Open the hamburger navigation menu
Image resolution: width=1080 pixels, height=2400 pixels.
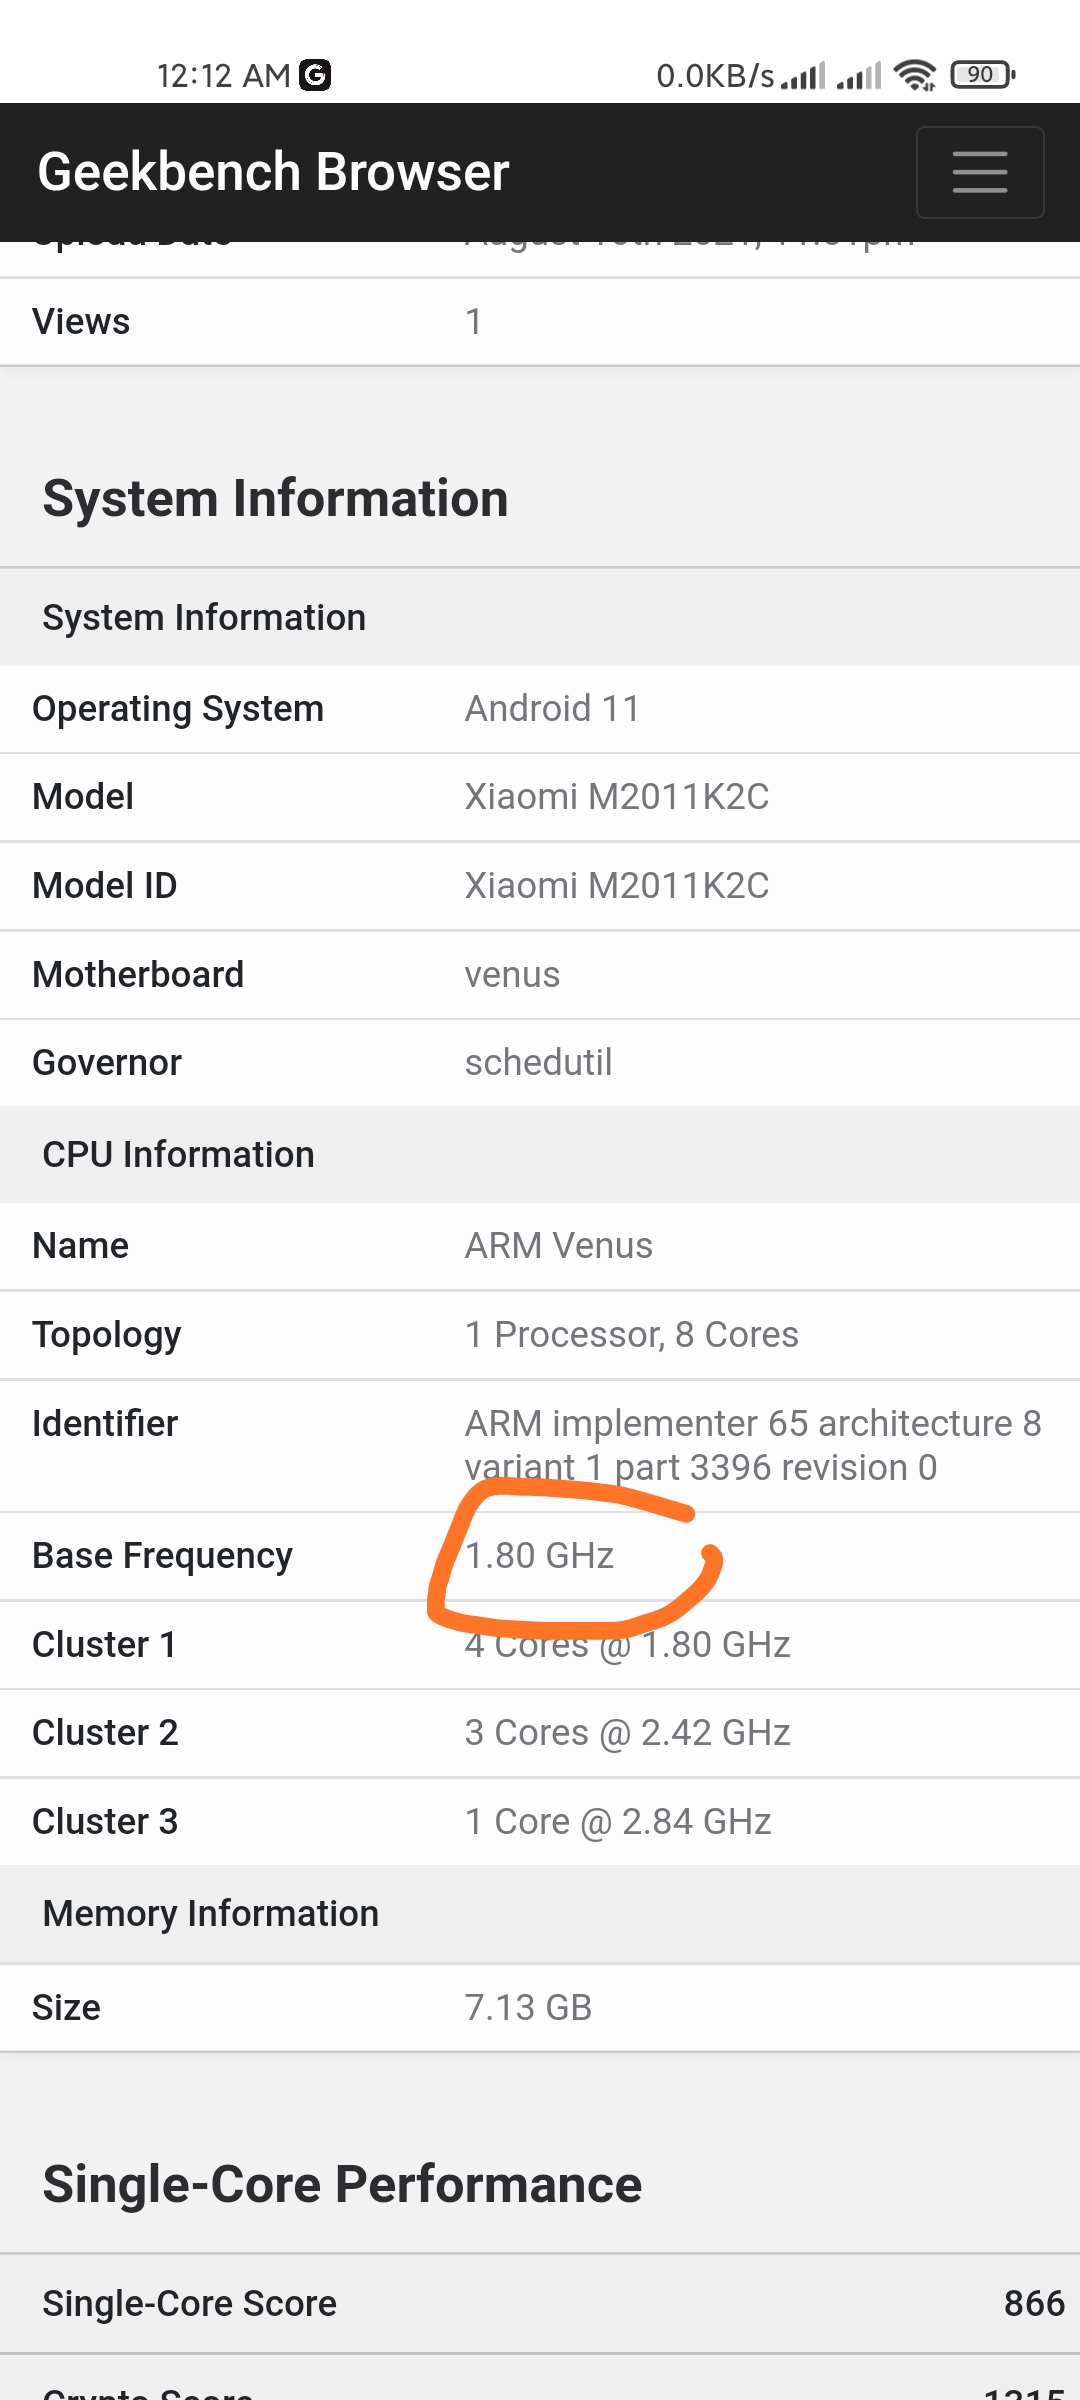point(980,172)
